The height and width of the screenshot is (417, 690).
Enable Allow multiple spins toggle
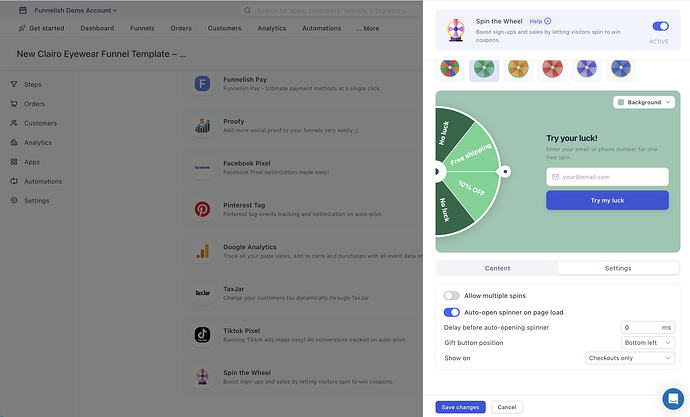(451, 296)
